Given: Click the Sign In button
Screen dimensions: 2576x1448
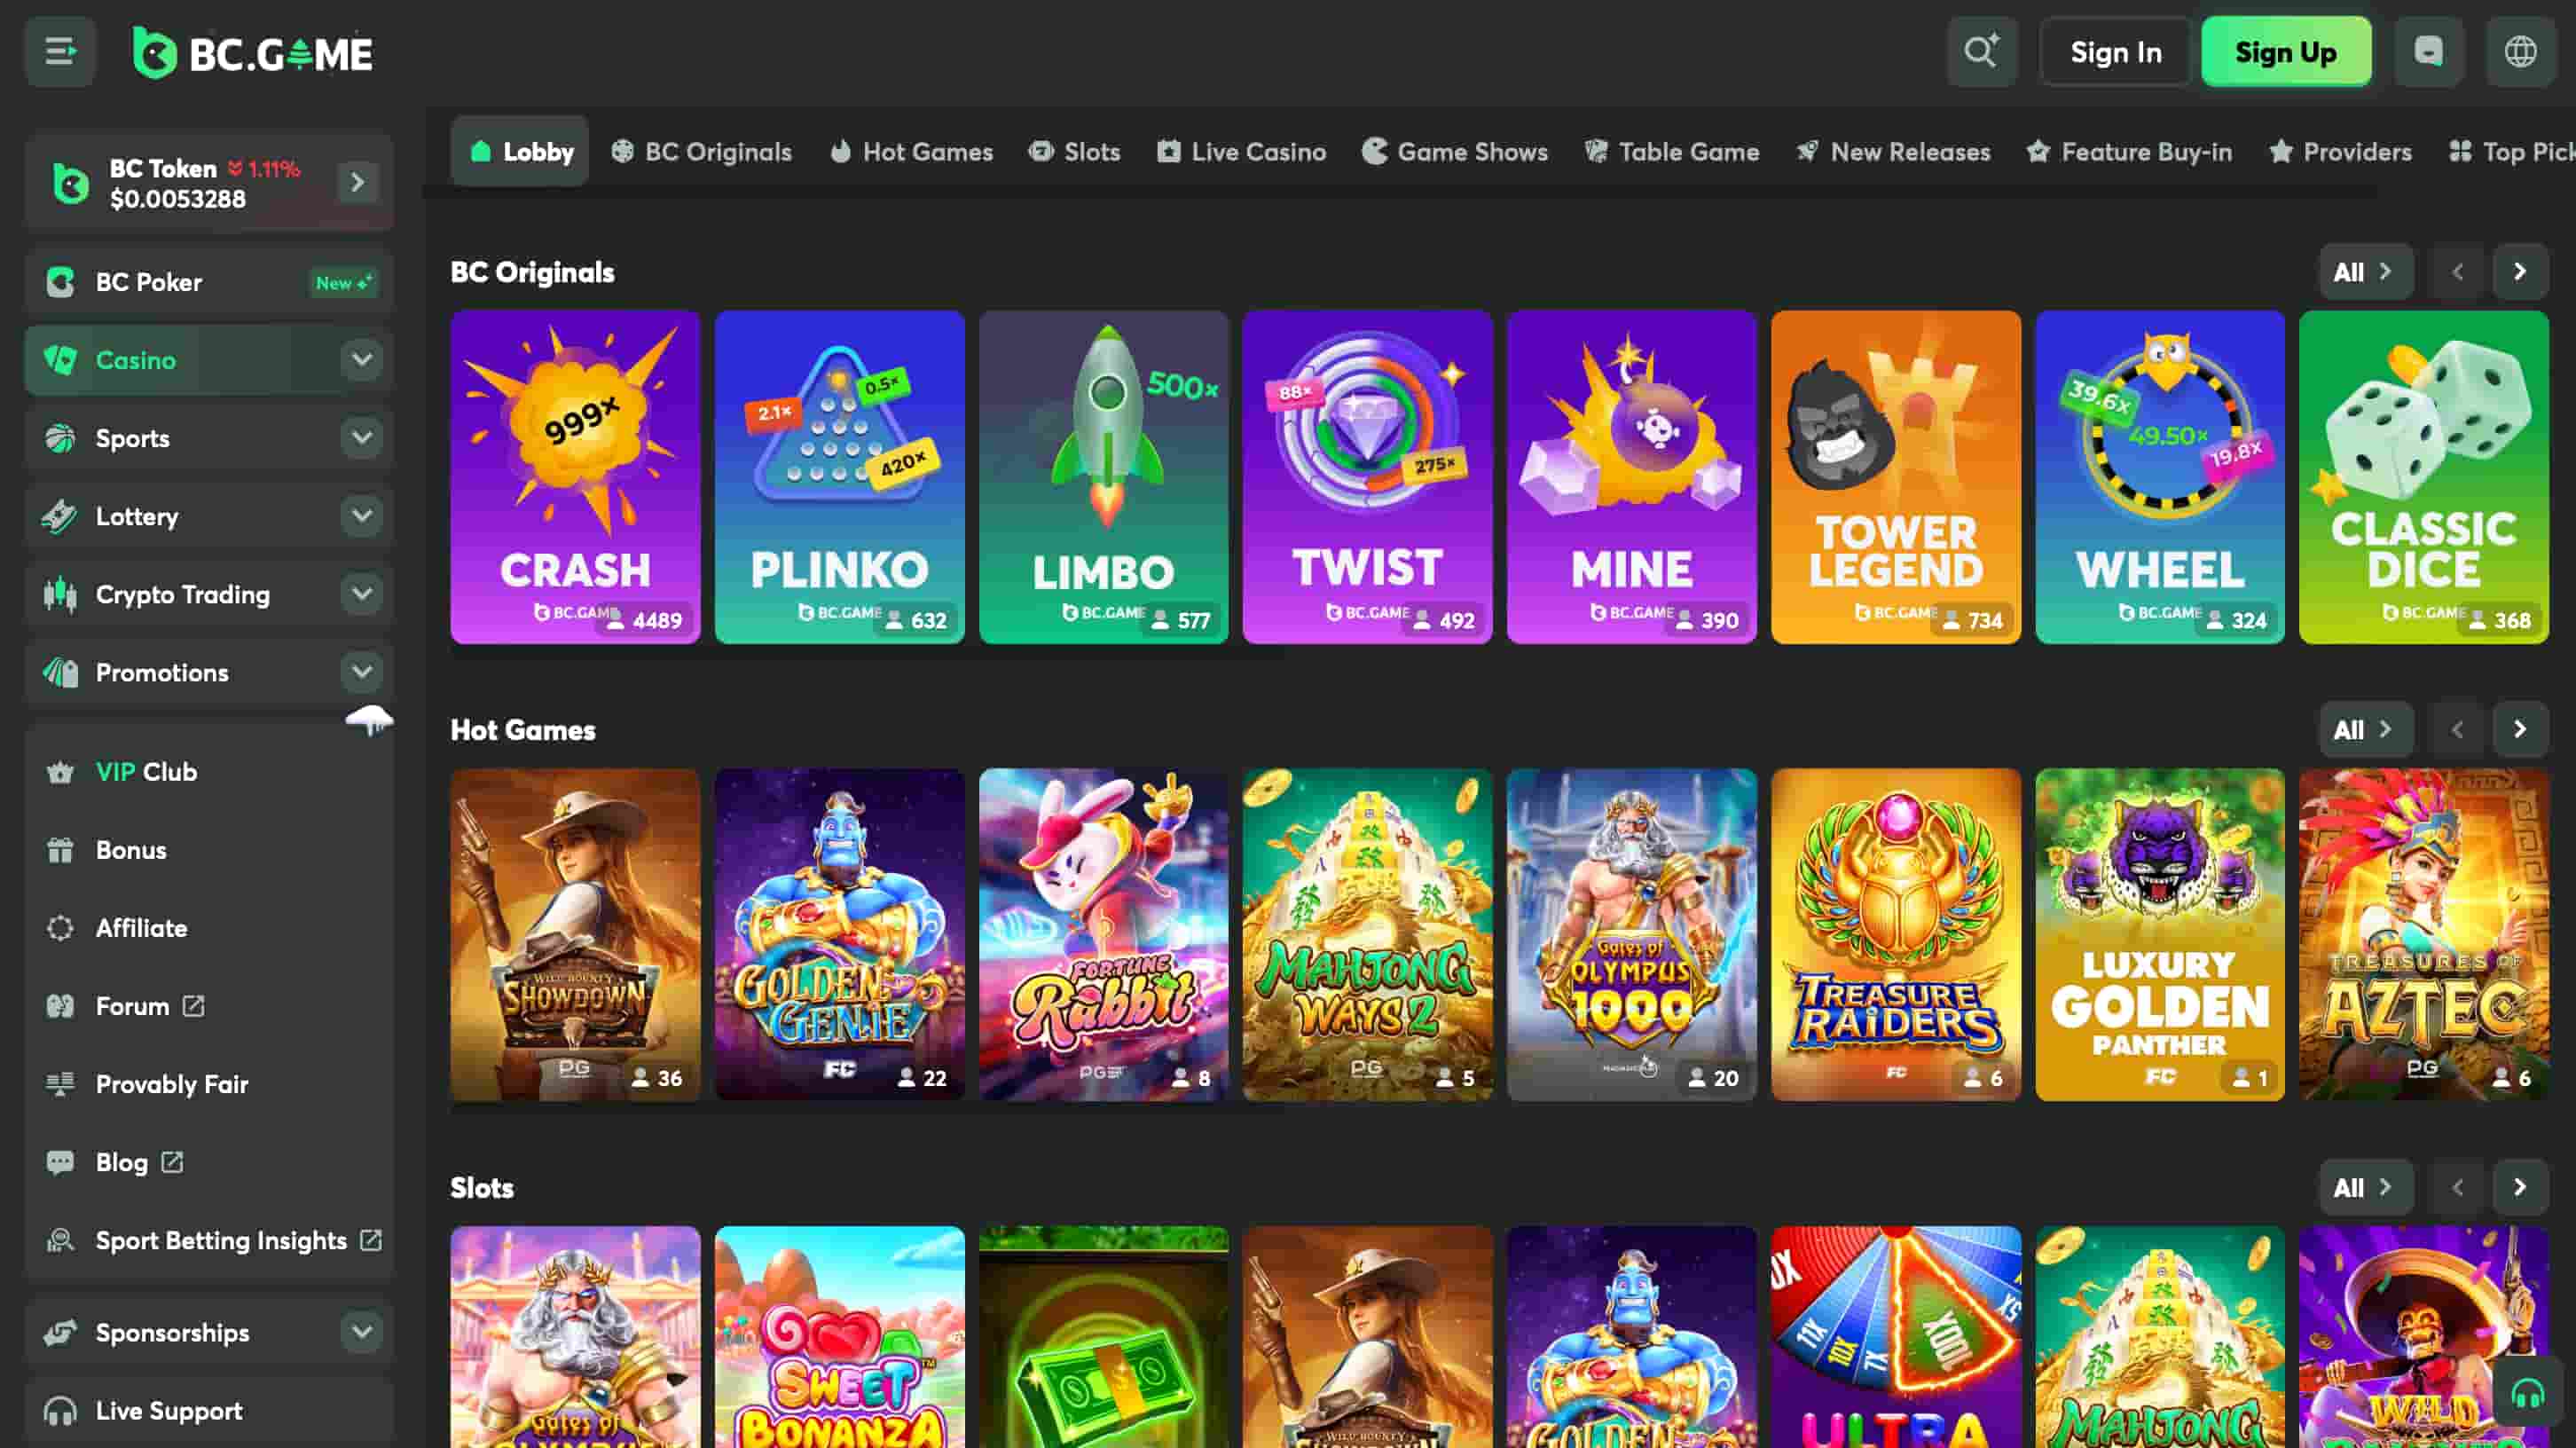Looking at the screenshot, I should click(x=2115, y=52).
